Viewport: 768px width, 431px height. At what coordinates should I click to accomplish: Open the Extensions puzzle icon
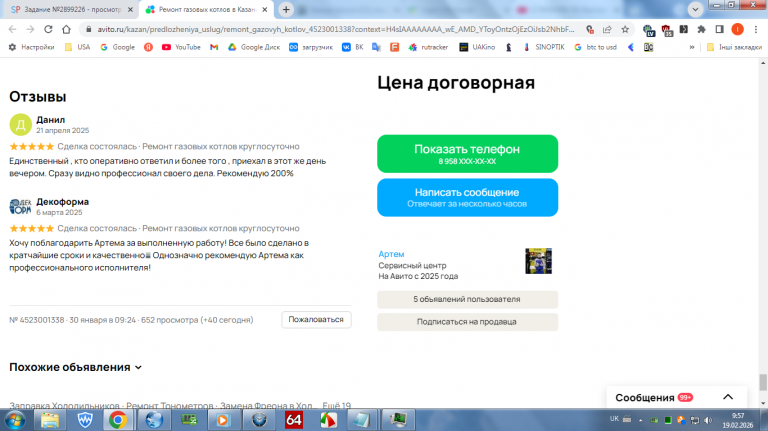click(x=701, y=29)
